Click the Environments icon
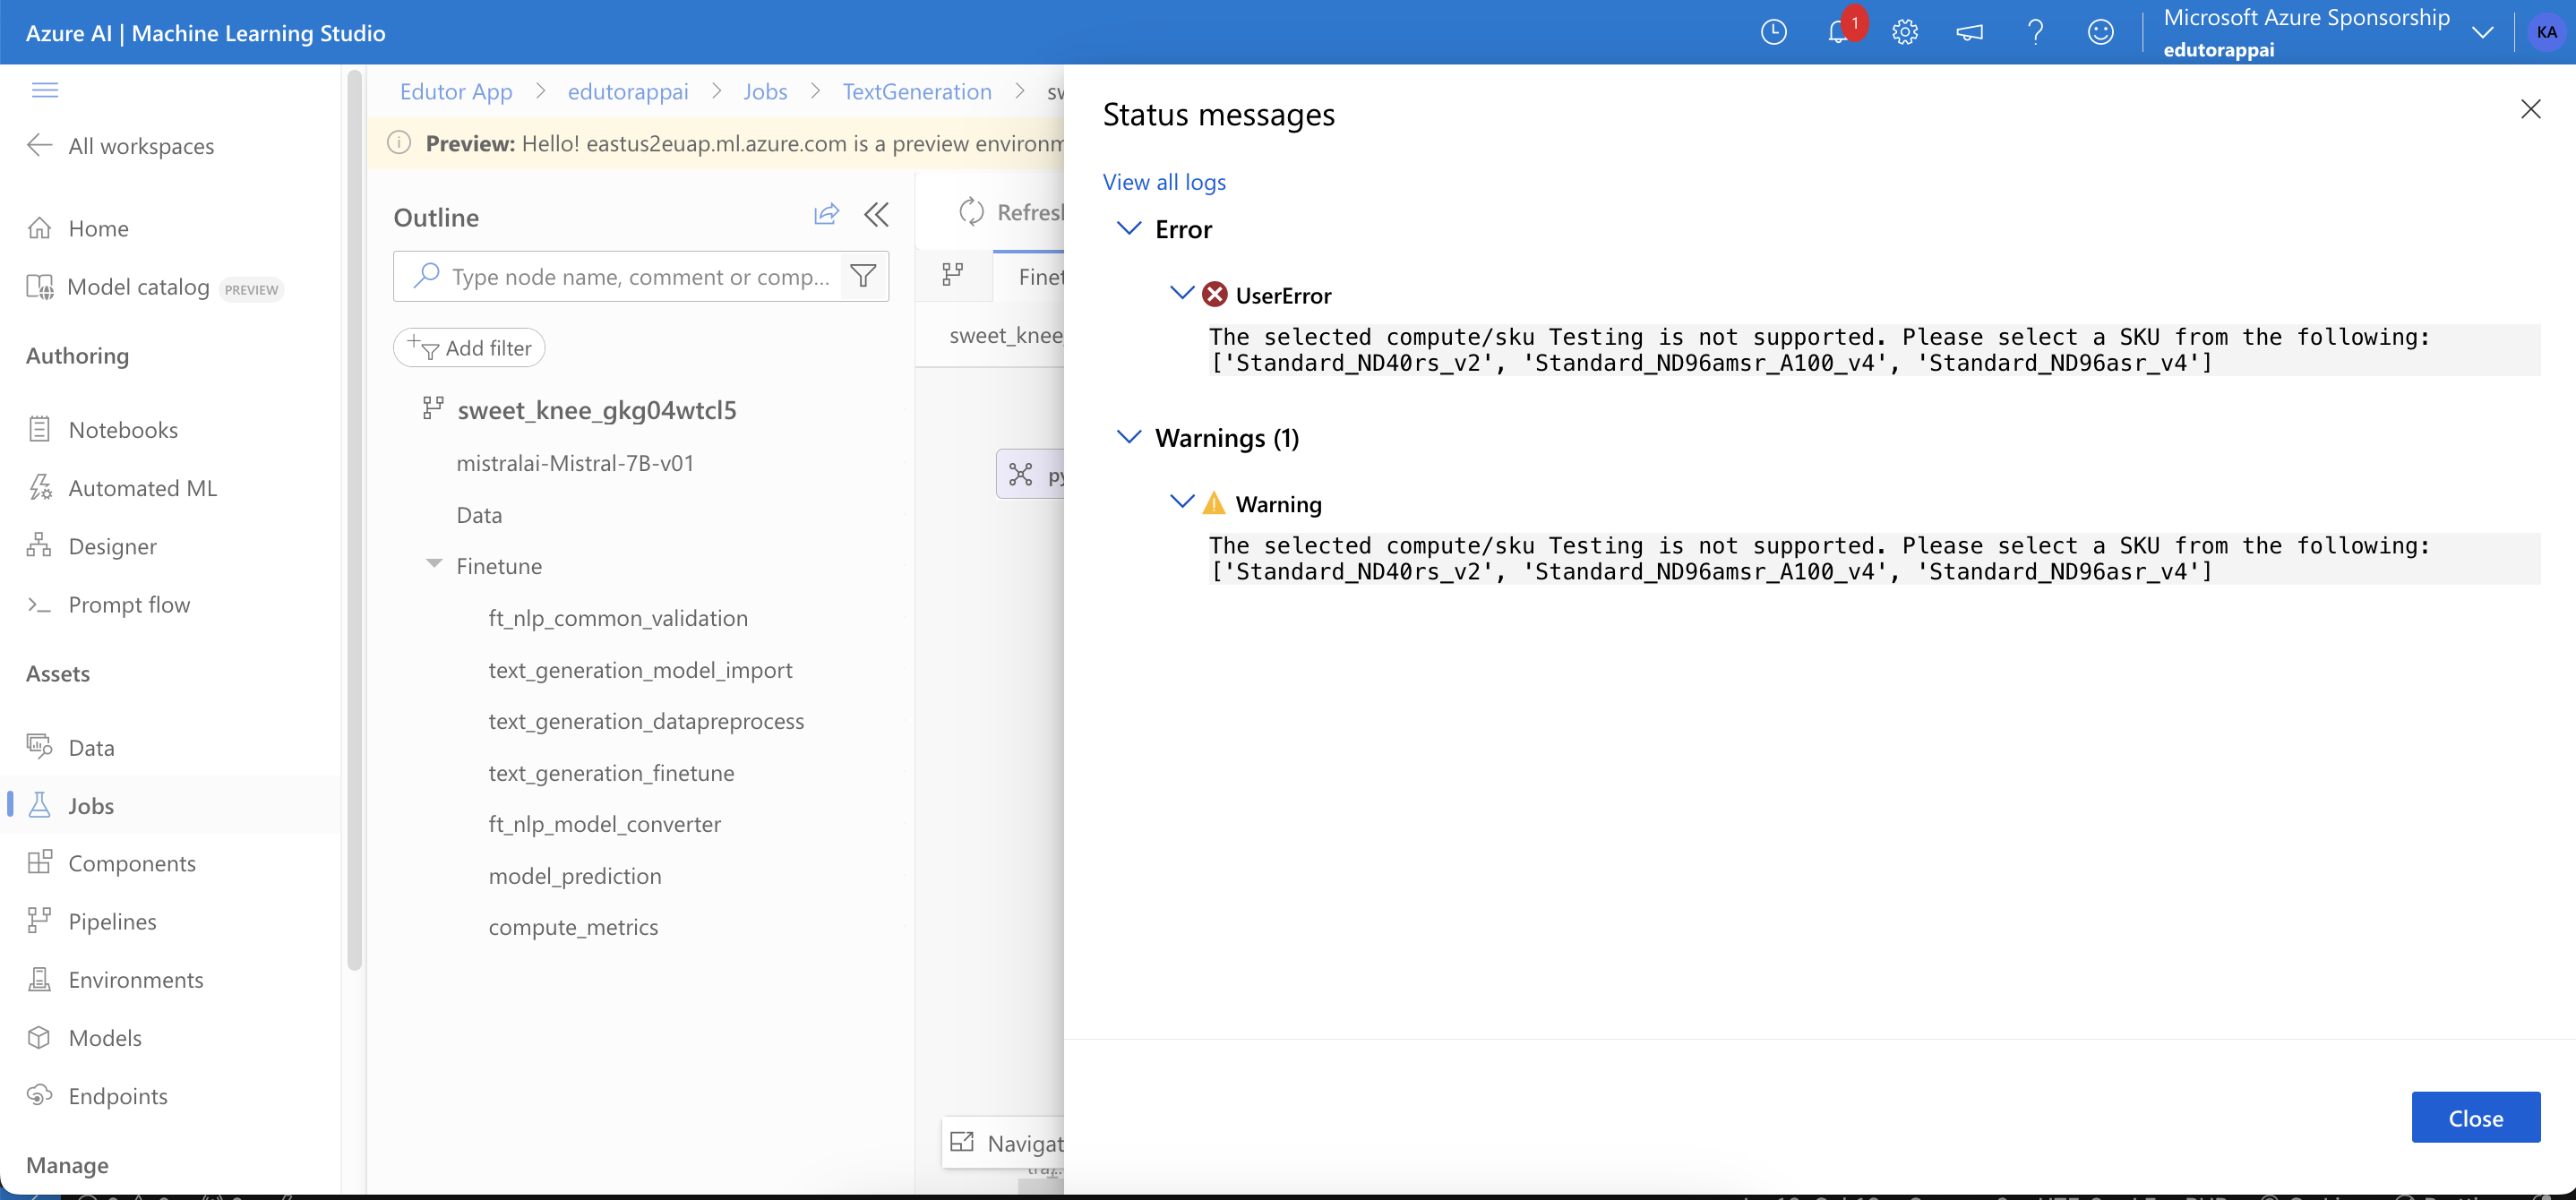2576x1200 pixels. pos(39,979)
